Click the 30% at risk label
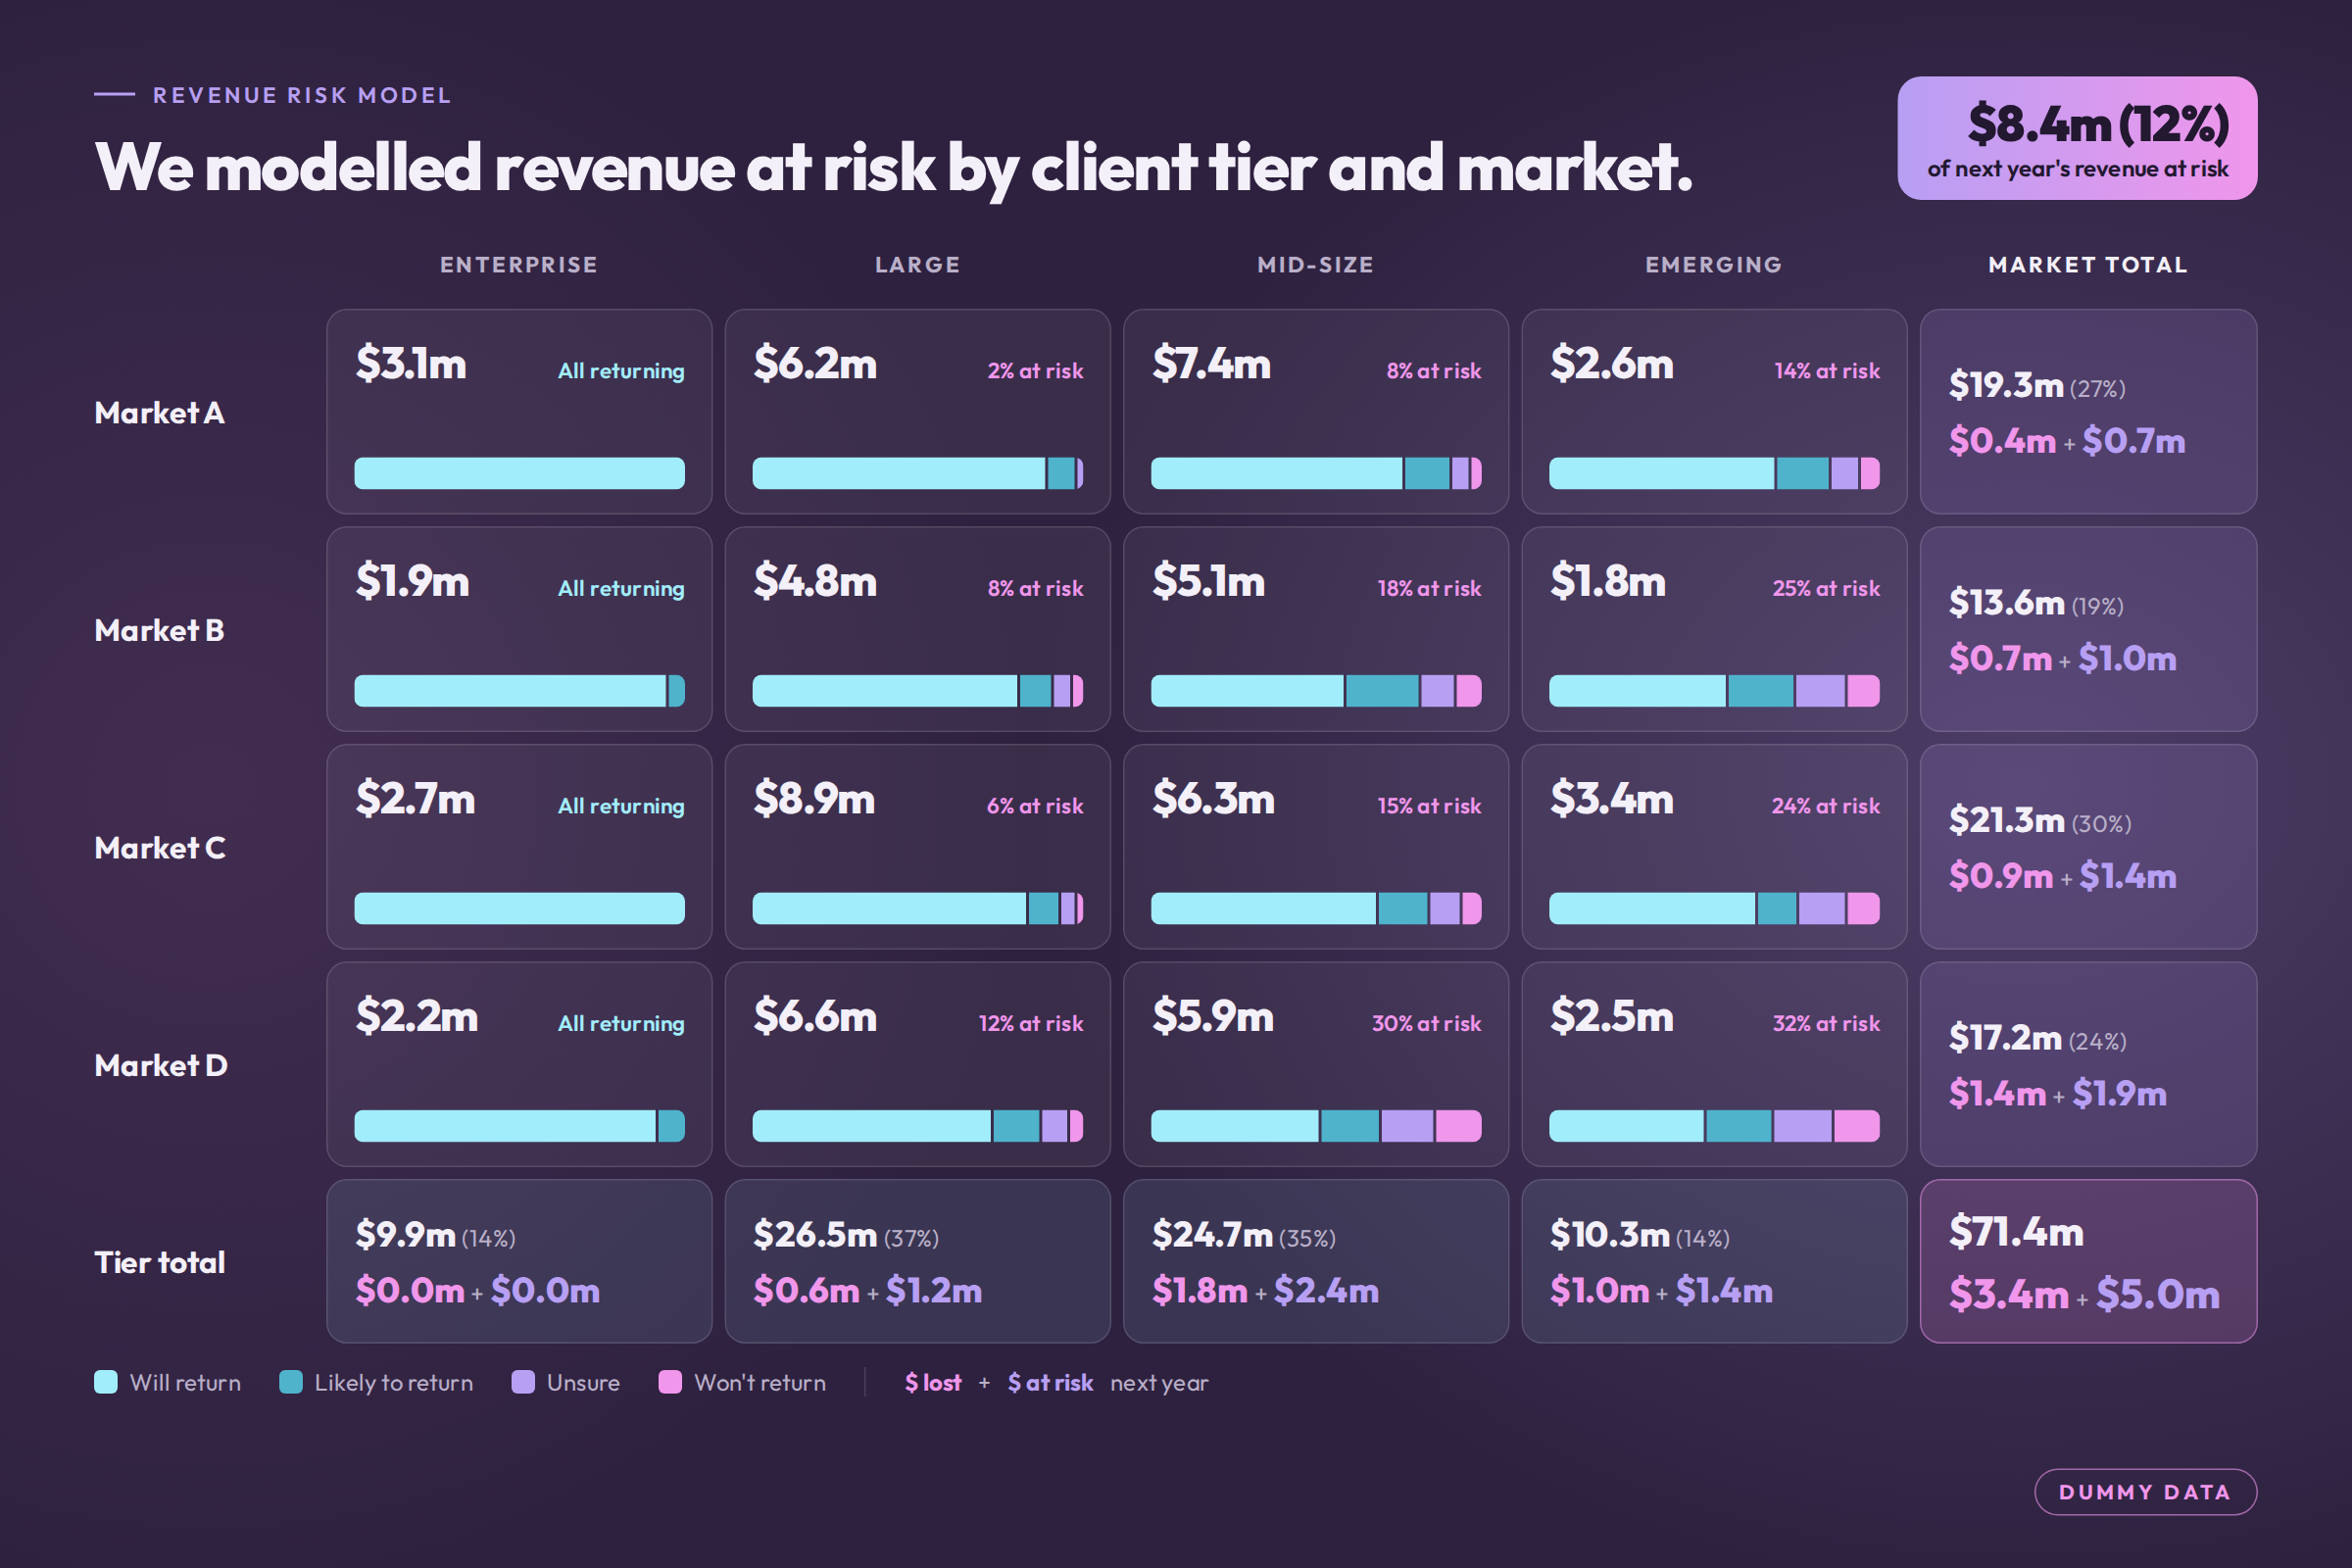 pyautogui.click(x=1426, y=1024)
